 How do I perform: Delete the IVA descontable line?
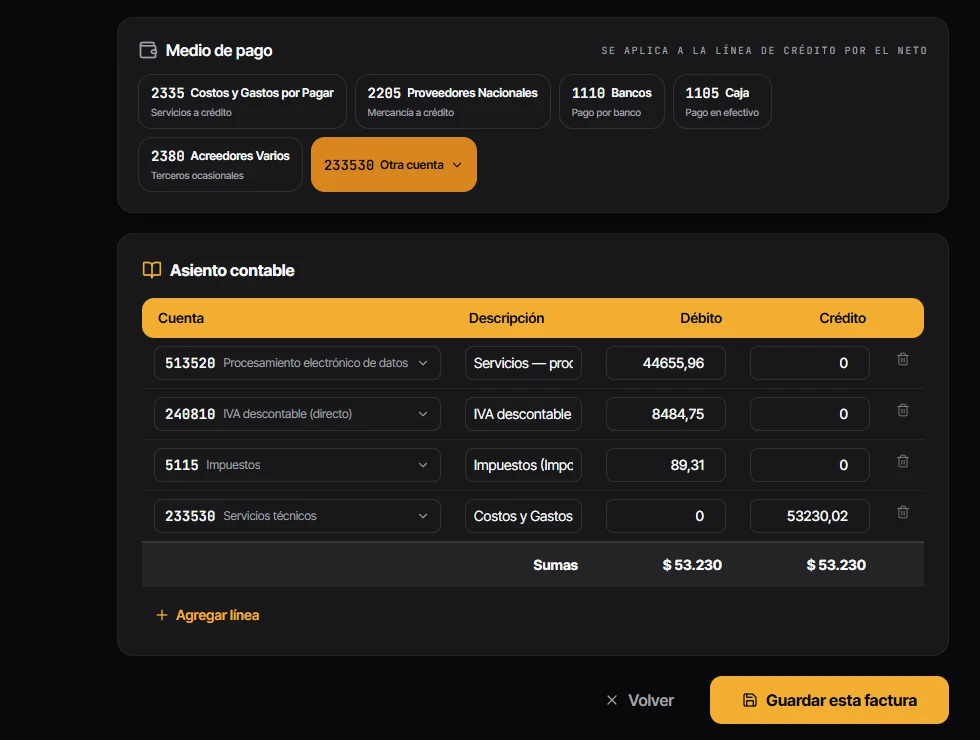(902, 411)
